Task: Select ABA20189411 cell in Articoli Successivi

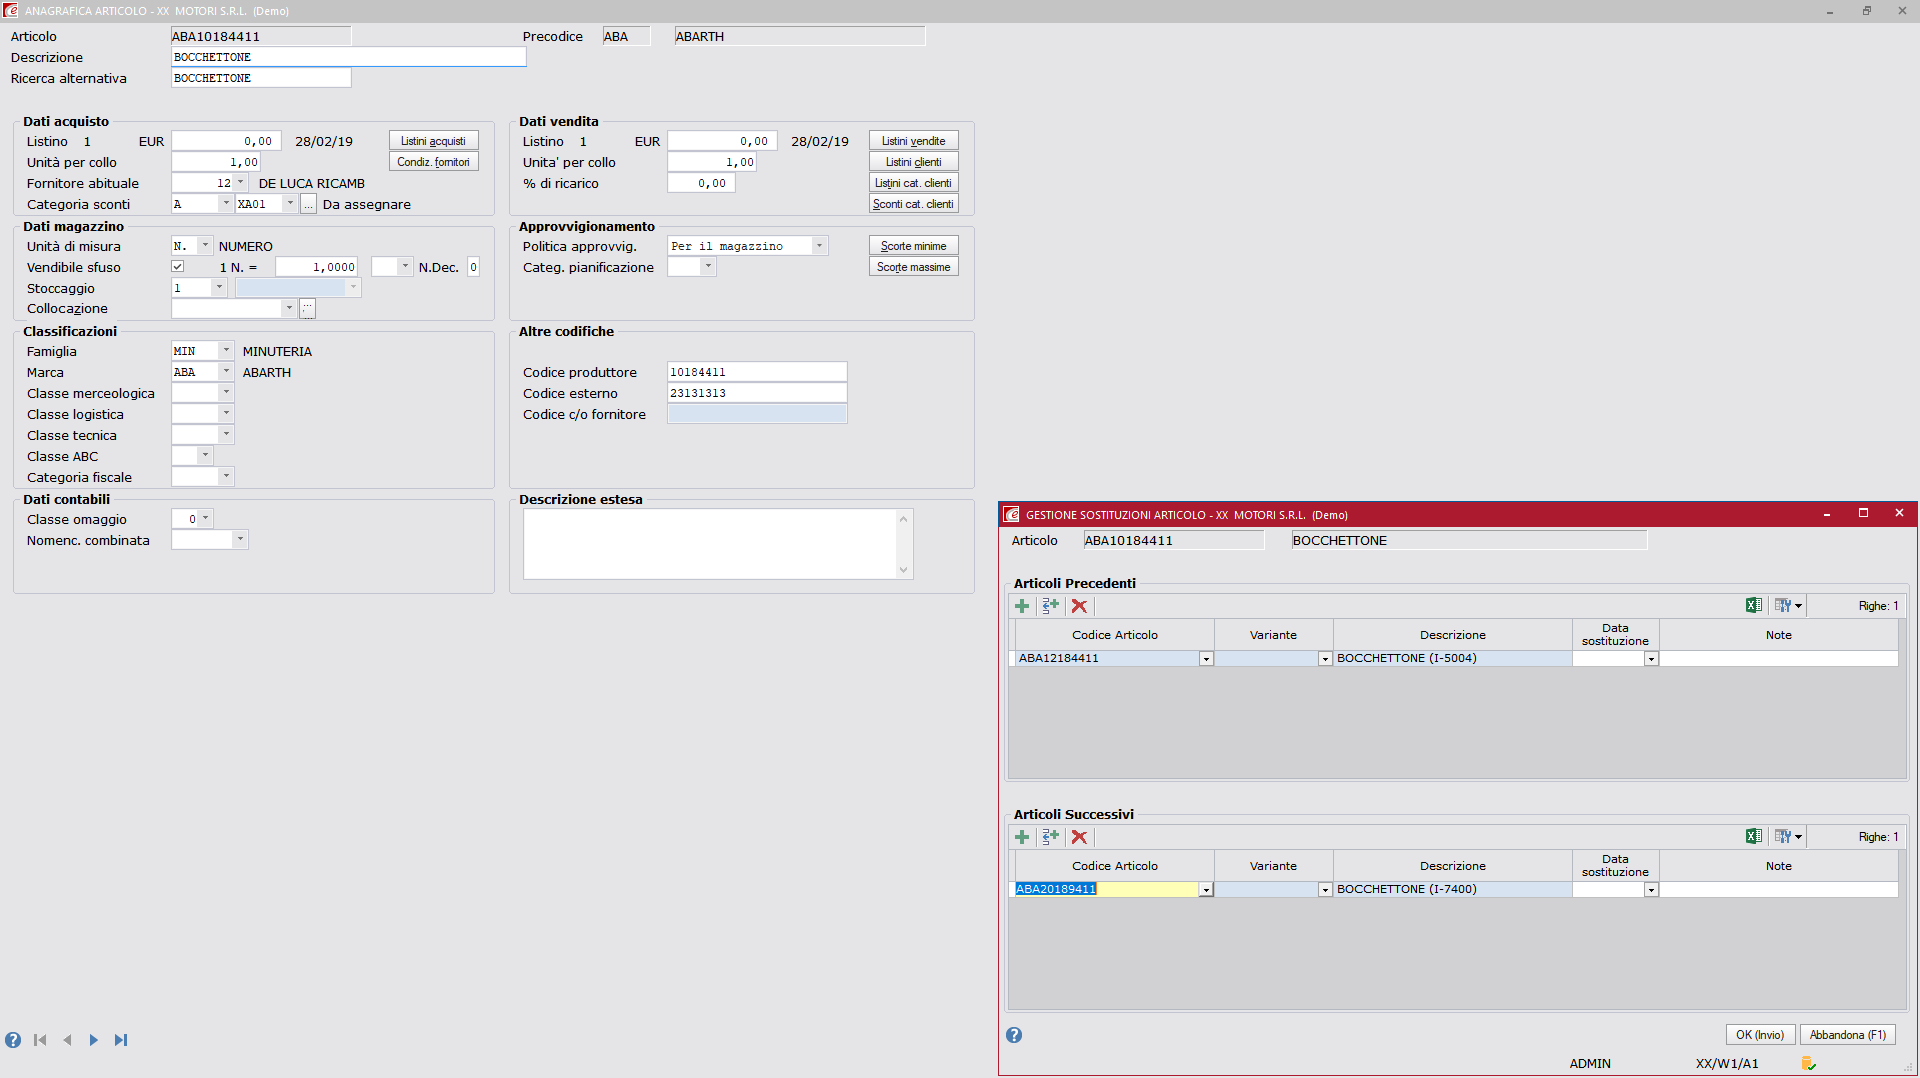Action: tap(1106, 889)
